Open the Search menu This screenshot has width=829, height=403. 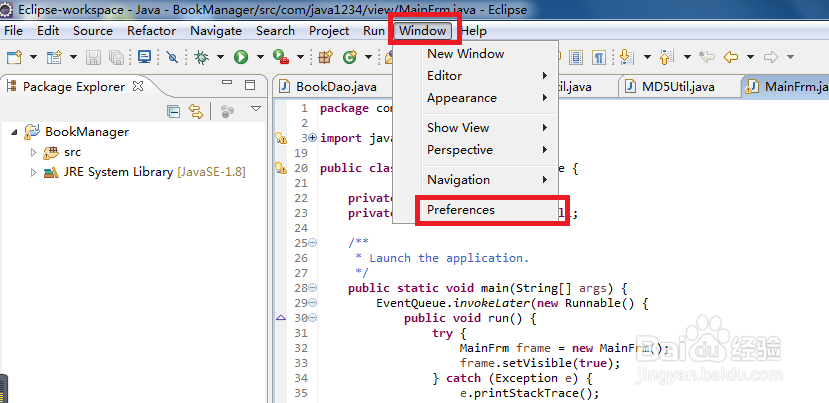(x=275, y=31)
